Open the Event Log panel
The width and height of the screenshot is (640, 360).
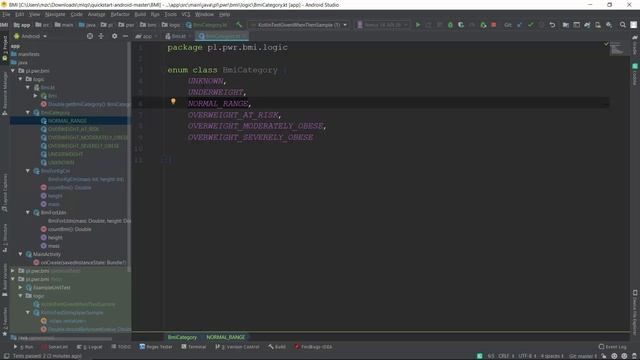tap(612, 347)
